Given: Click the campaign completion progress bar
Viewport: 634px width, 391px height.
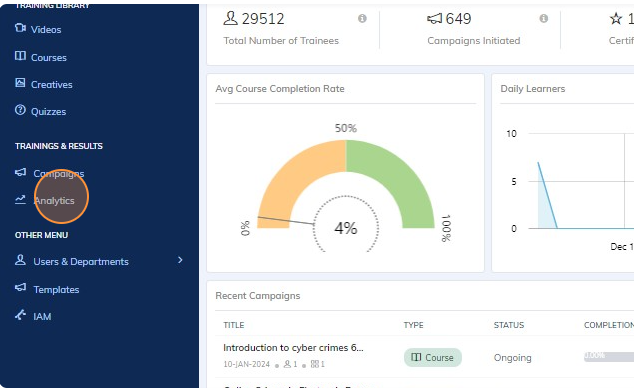Looking at the screenshot, I should point(609,357).
